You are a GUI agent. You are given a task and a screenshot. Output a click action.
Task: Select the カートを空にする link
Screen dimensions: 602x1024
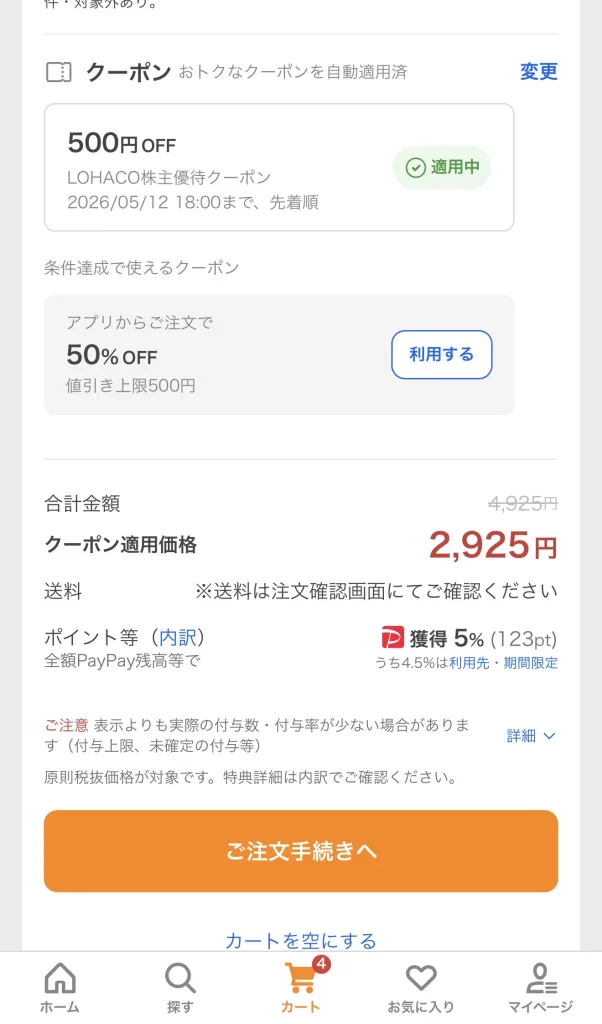(x=299, y=940)
